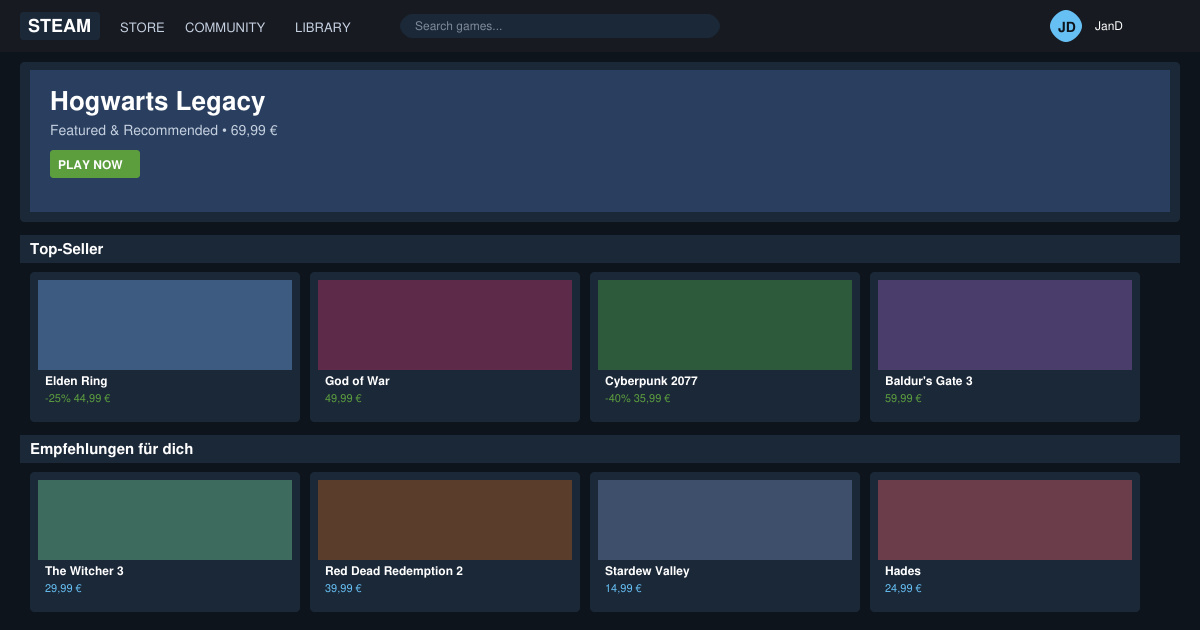Switch to the LIBRARY menu

click(x=323, y=27)
